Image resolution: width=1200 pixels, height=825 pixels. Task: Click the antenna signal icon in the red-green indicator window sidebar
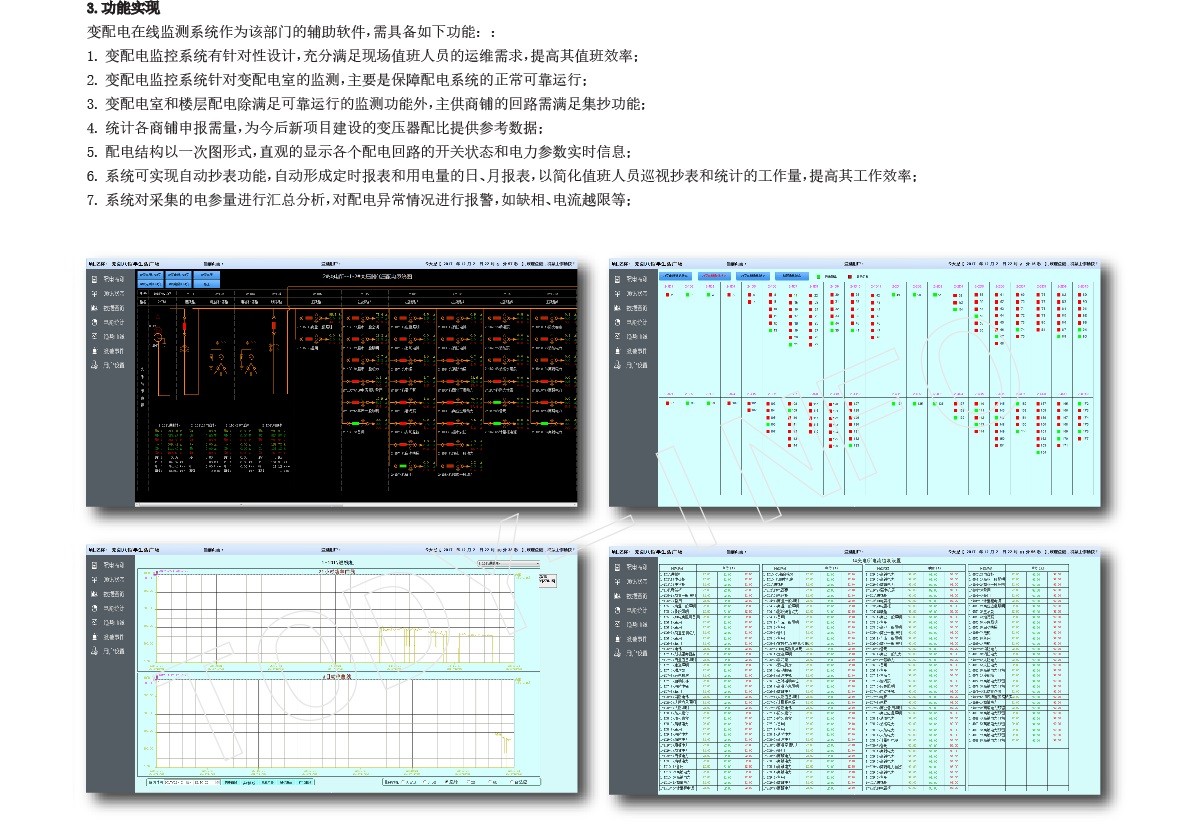[x=618, y=294]
